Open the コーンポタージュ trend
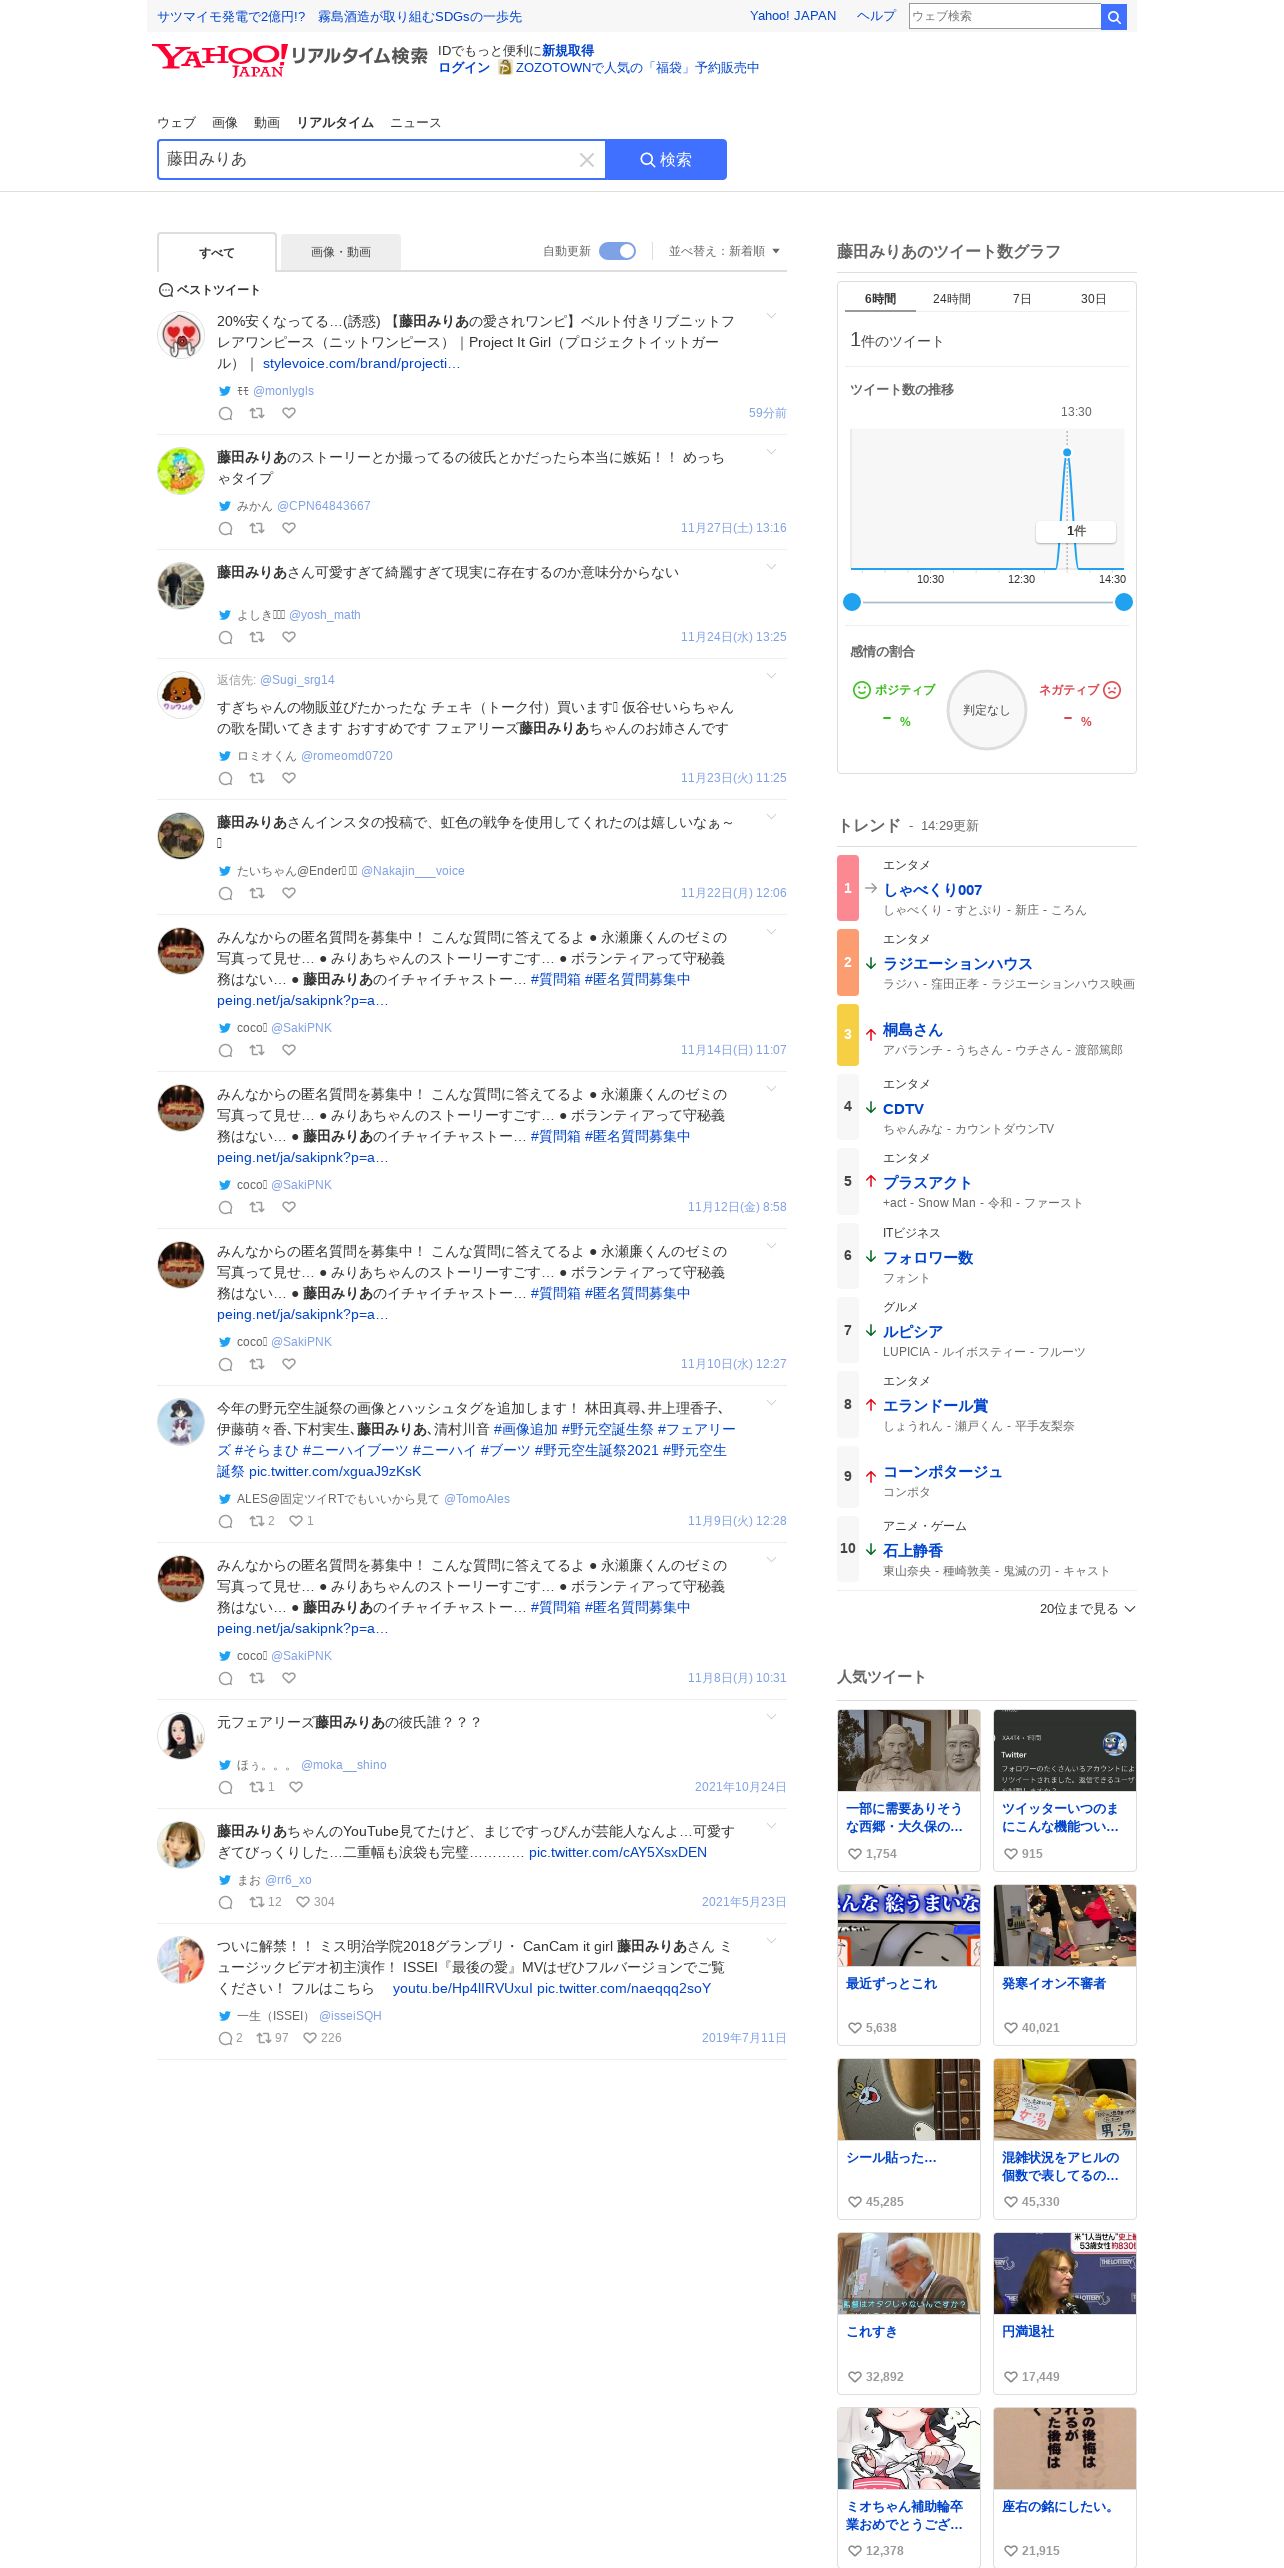The image size is (1284, 2568). coord(942,1472)
